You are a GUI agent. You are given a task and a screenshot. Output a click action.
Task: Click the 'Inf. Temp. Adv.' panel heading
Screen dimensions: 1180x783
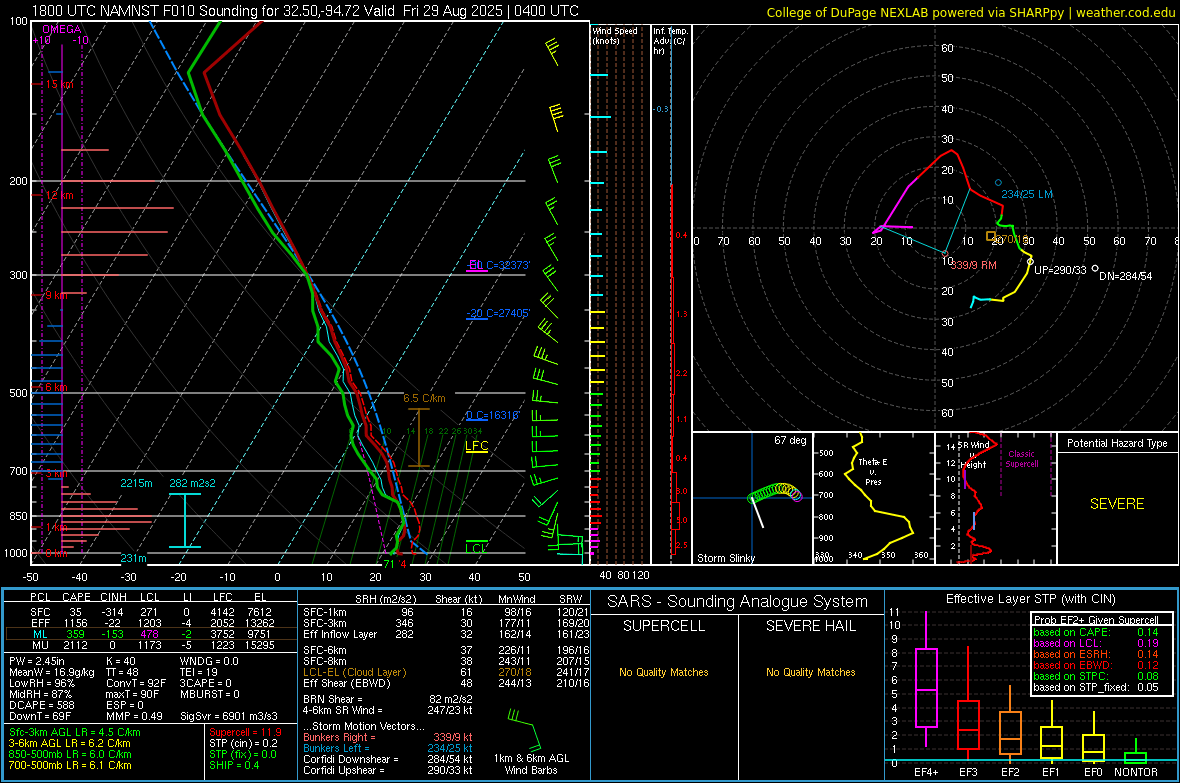(671, 41)
